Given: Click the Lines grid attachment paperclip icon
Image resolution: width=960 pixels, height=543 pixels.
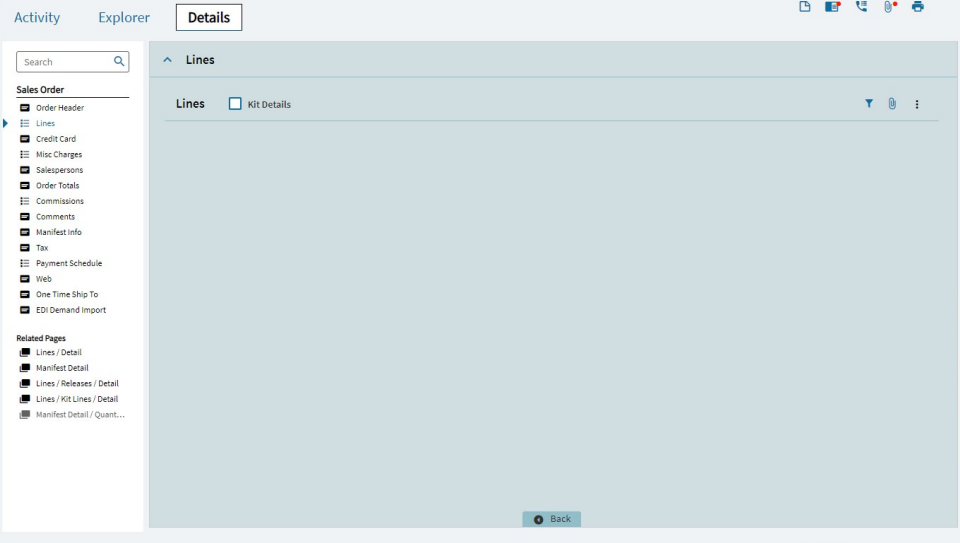Looking at the screenshot, I should click(x=892, y=103).
